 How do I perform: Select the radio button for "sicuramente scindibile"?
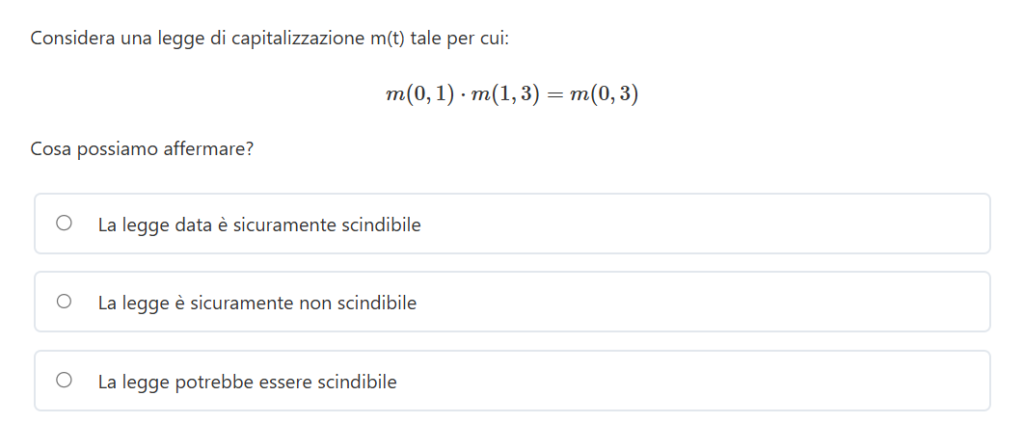[x=64, y=224]
